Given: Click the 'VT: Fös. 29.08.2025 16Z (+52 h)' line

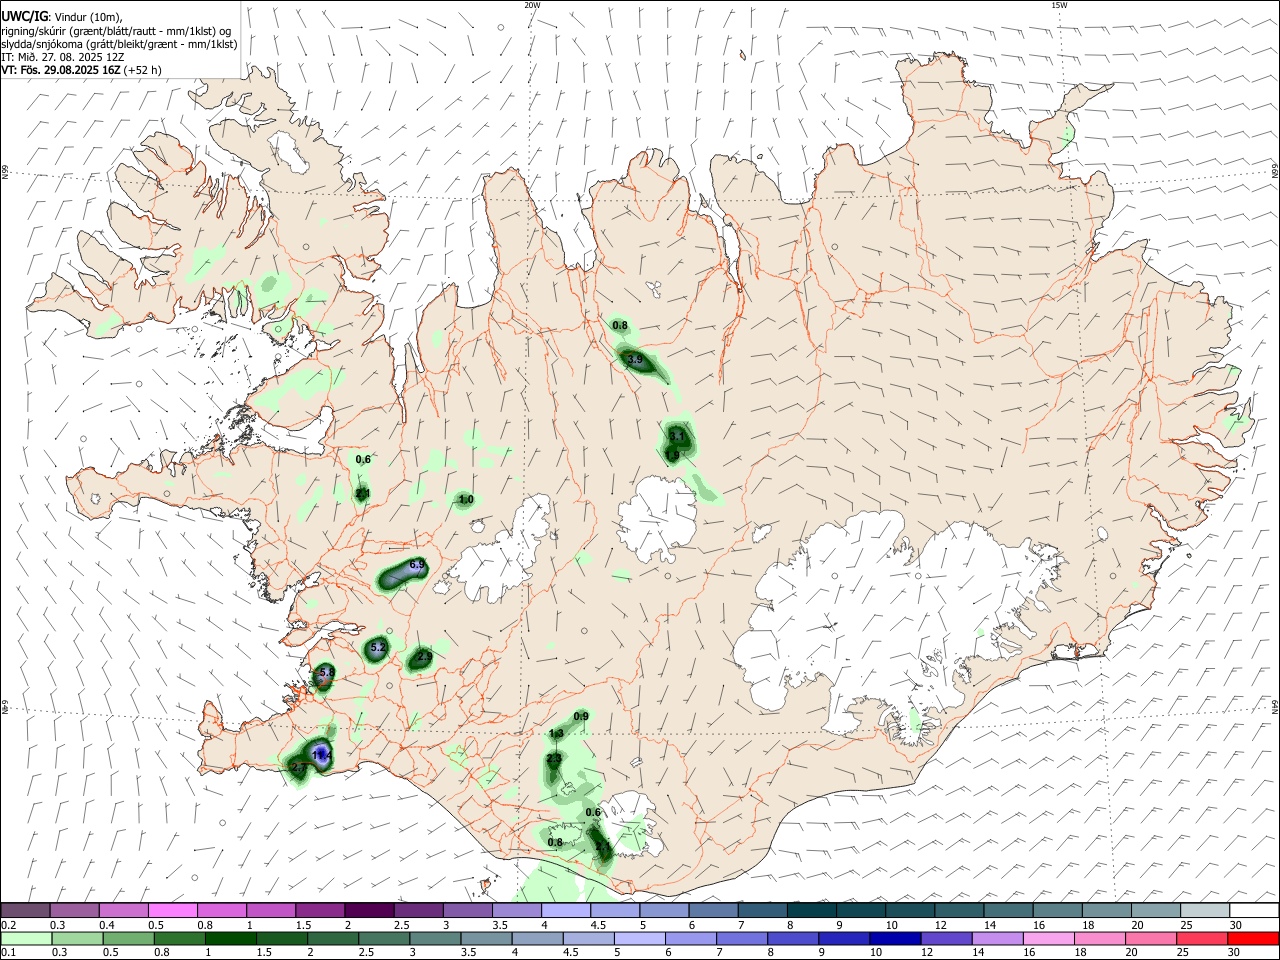Looking at the screenshot, I should pyautogui.click(x=81, y=70).
